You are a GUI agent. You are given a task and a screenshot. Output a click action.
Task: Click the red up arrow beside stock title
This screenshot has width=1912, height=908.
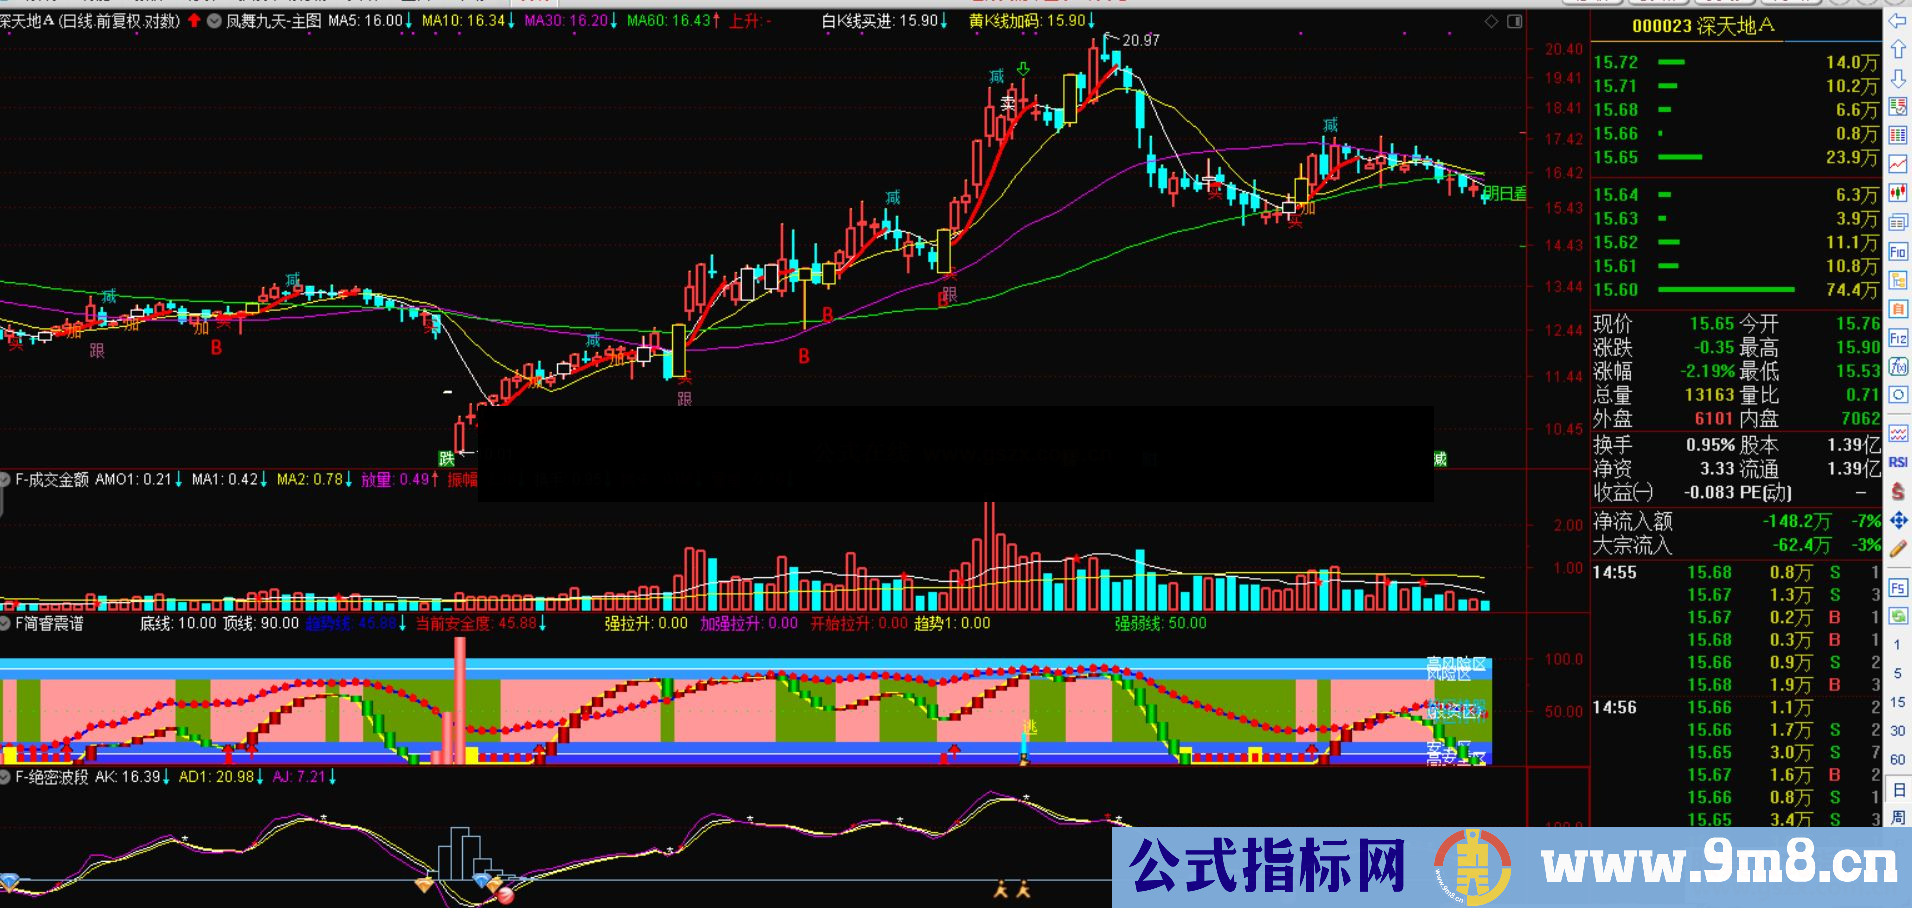pos(194,20)
